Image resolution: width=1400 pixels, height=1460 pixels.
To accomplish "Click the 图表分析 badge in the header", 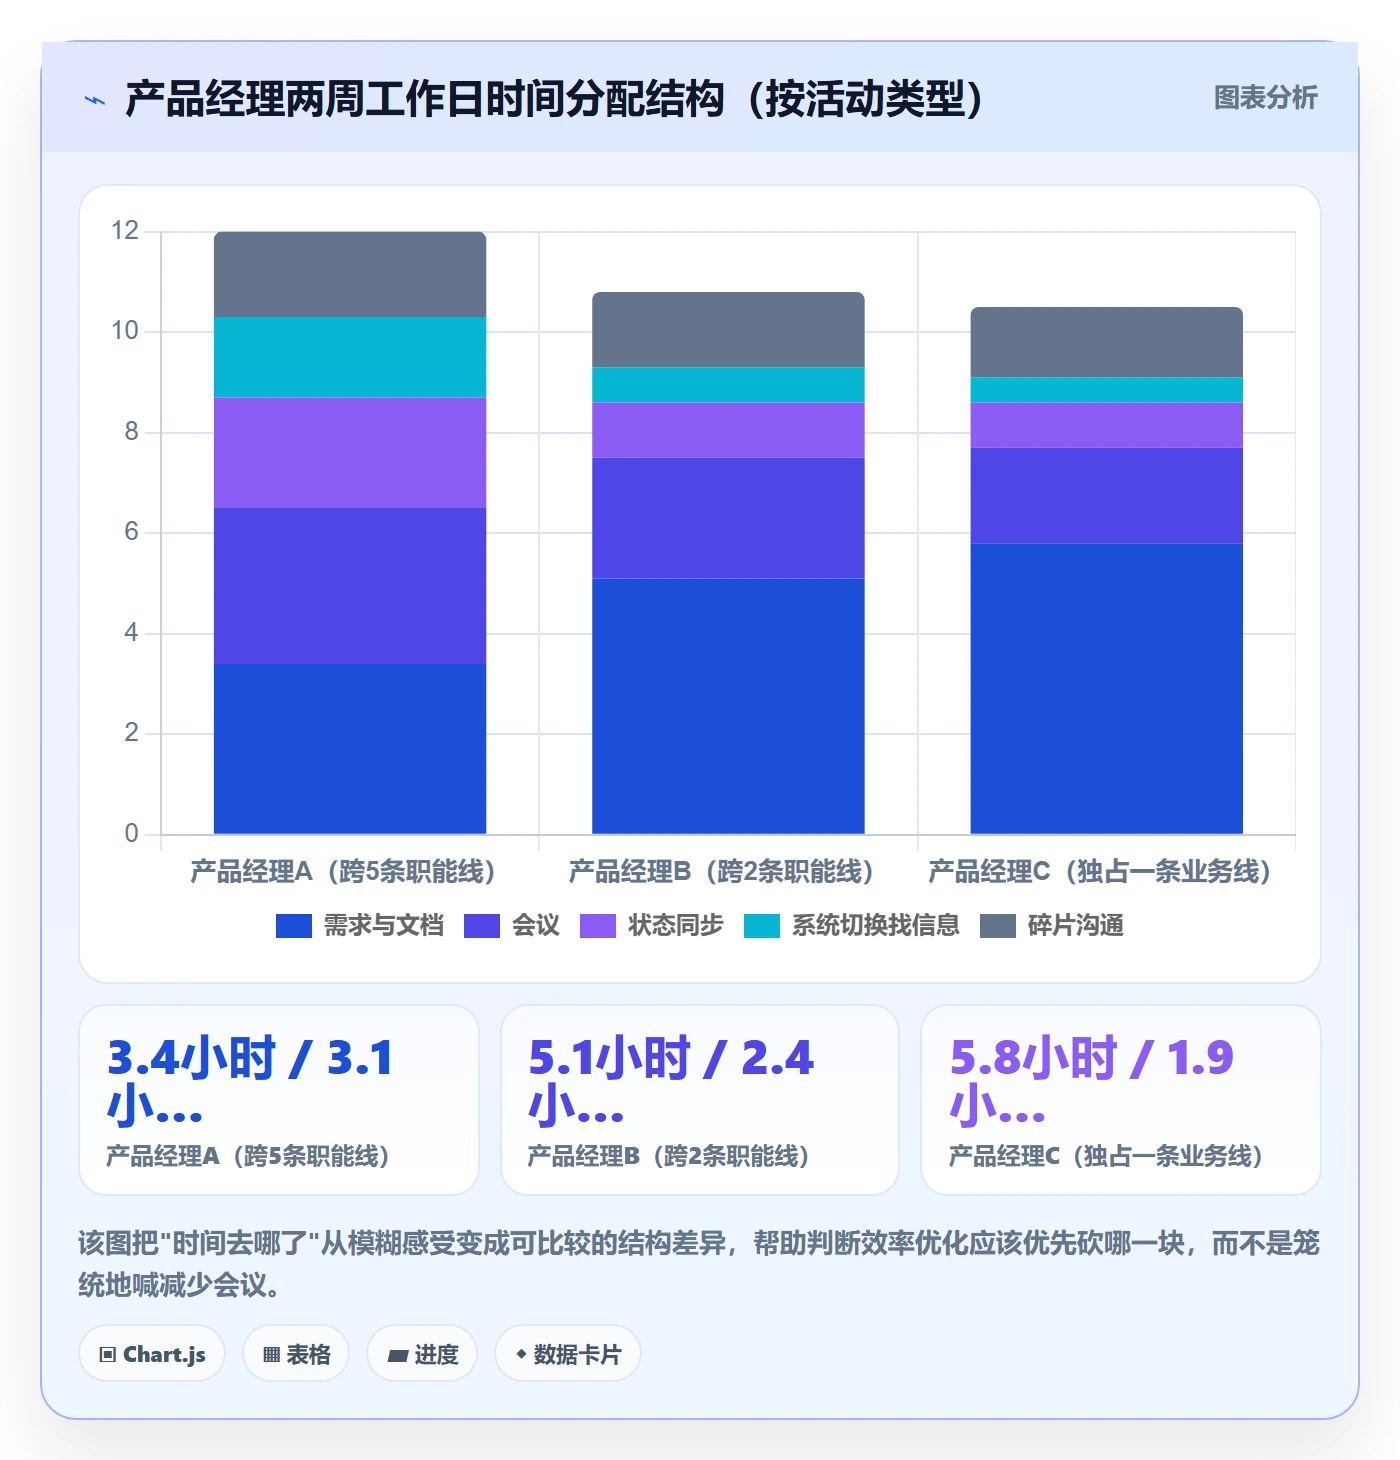I will 1265,98.
